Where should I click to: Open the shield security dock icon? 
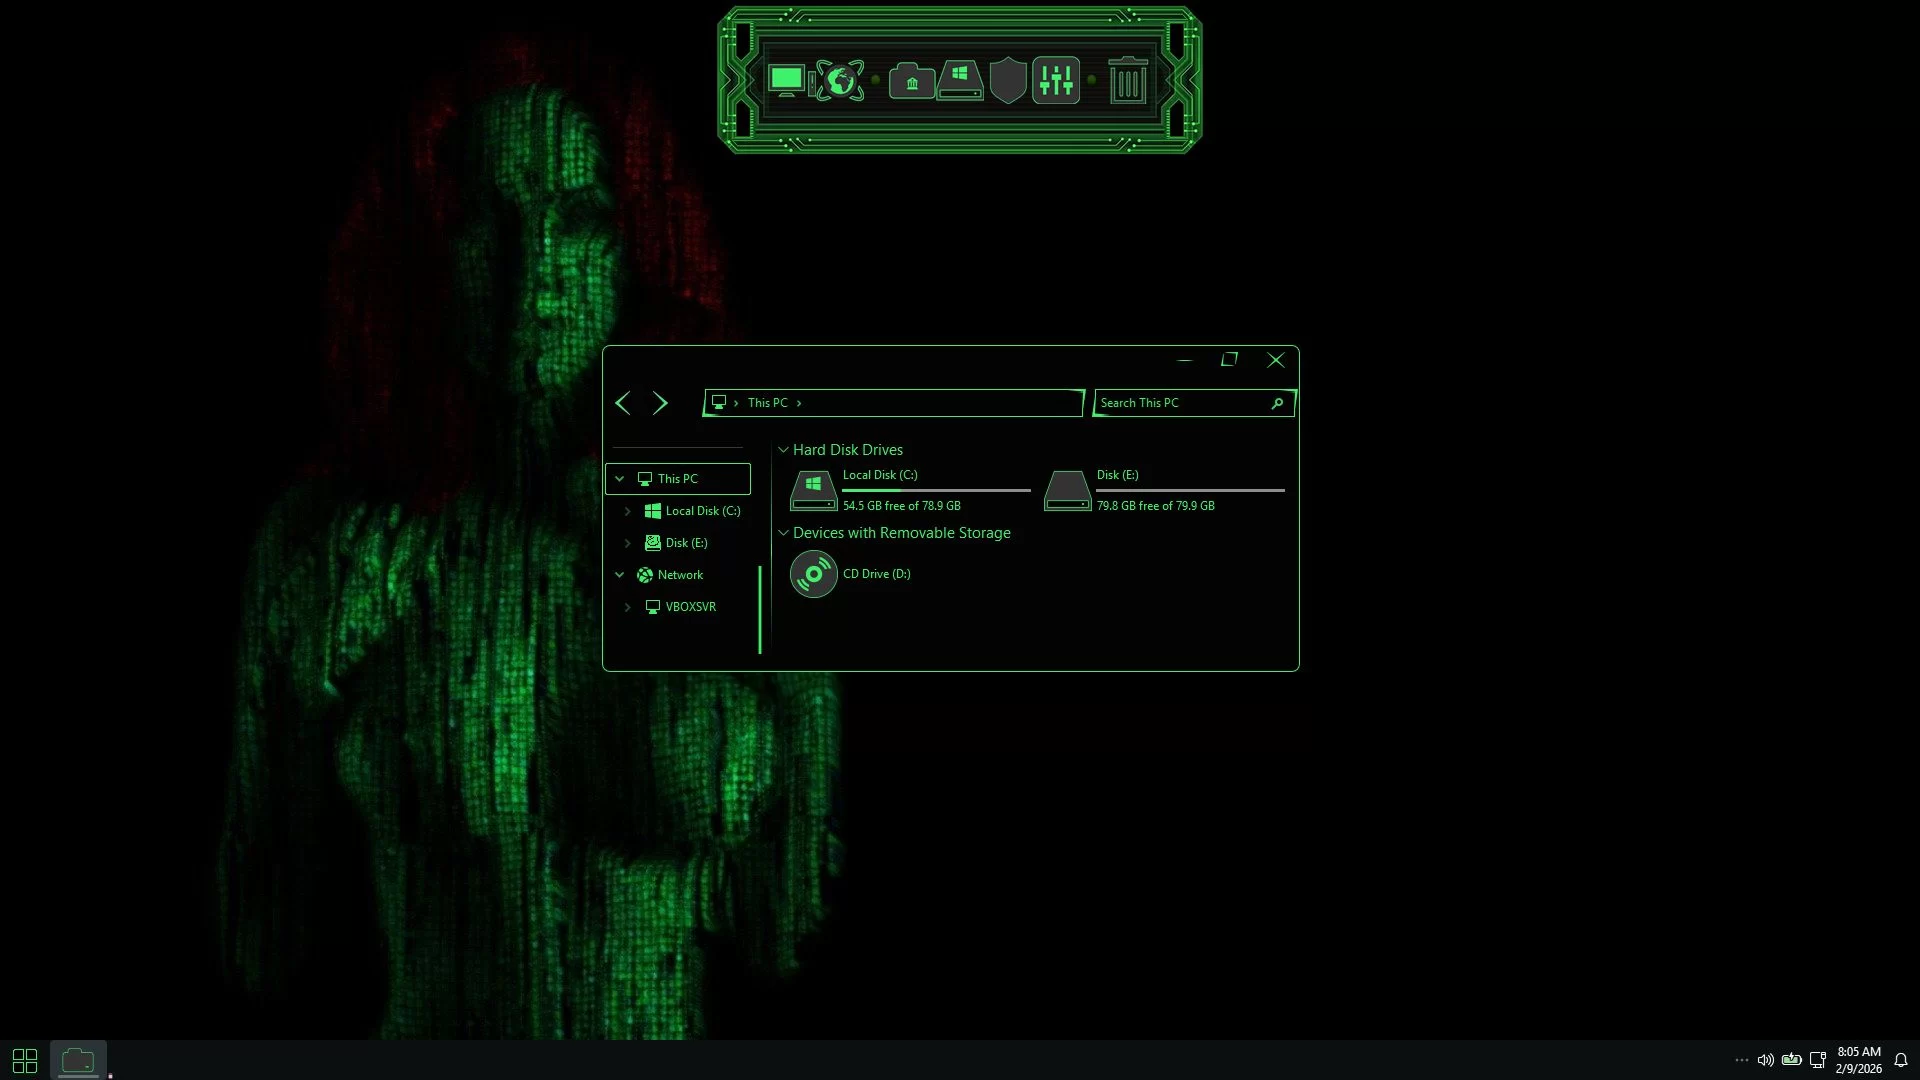pos(1007,80)
